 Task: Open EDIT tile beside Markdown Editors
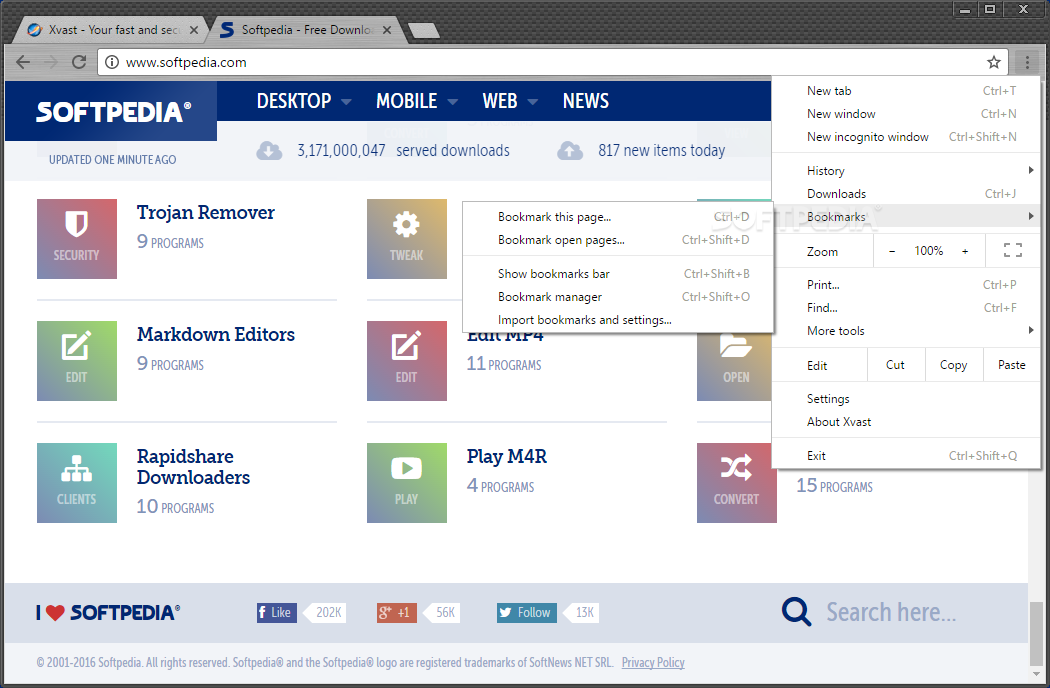pyautogui.click(x=77, y=360)
